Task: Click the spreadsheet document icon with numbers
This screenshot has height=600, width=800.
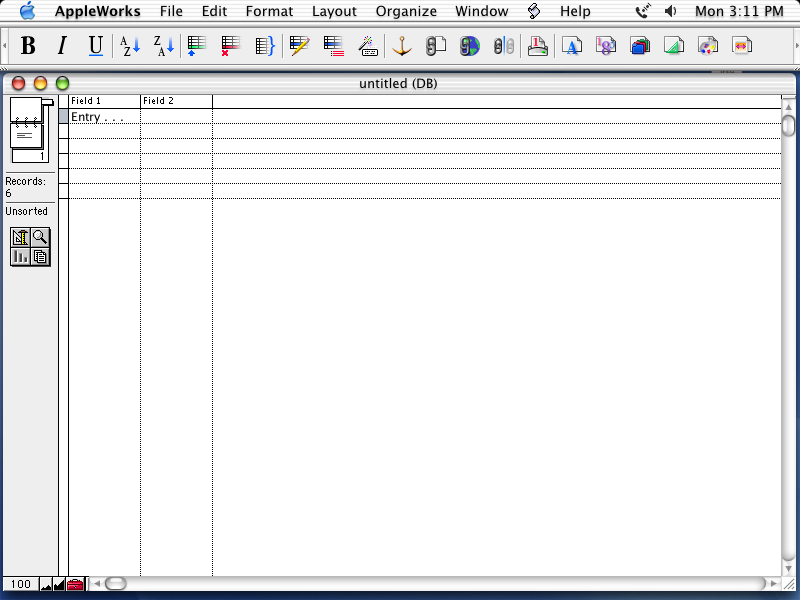Action: [x=606, y=45]
